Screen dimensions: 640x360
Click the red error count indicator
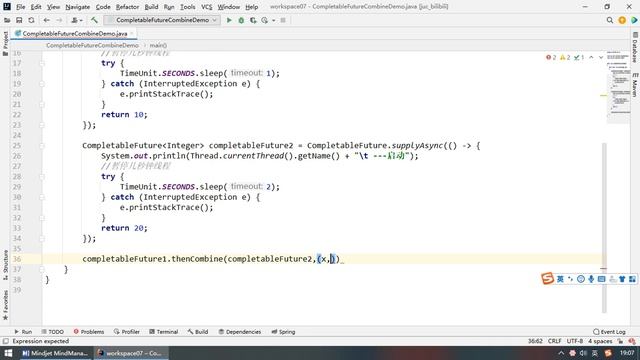551,58
